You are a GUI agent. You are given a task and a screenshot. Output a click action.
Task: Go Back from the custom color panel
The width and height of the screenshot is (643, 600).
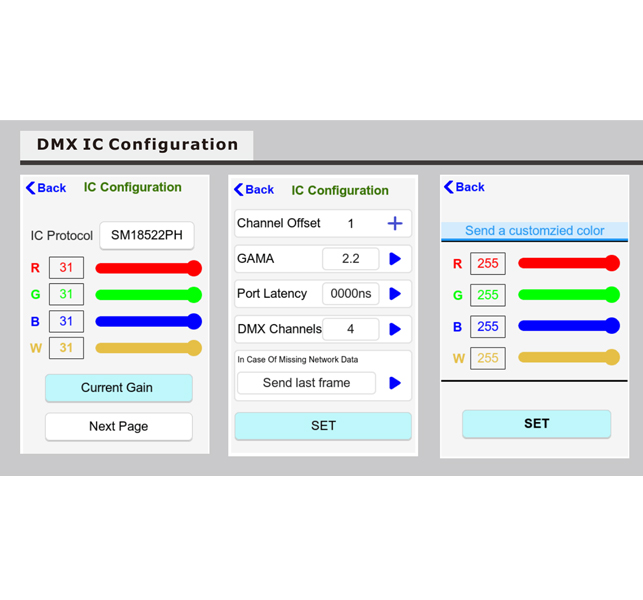tap(464, 187)
